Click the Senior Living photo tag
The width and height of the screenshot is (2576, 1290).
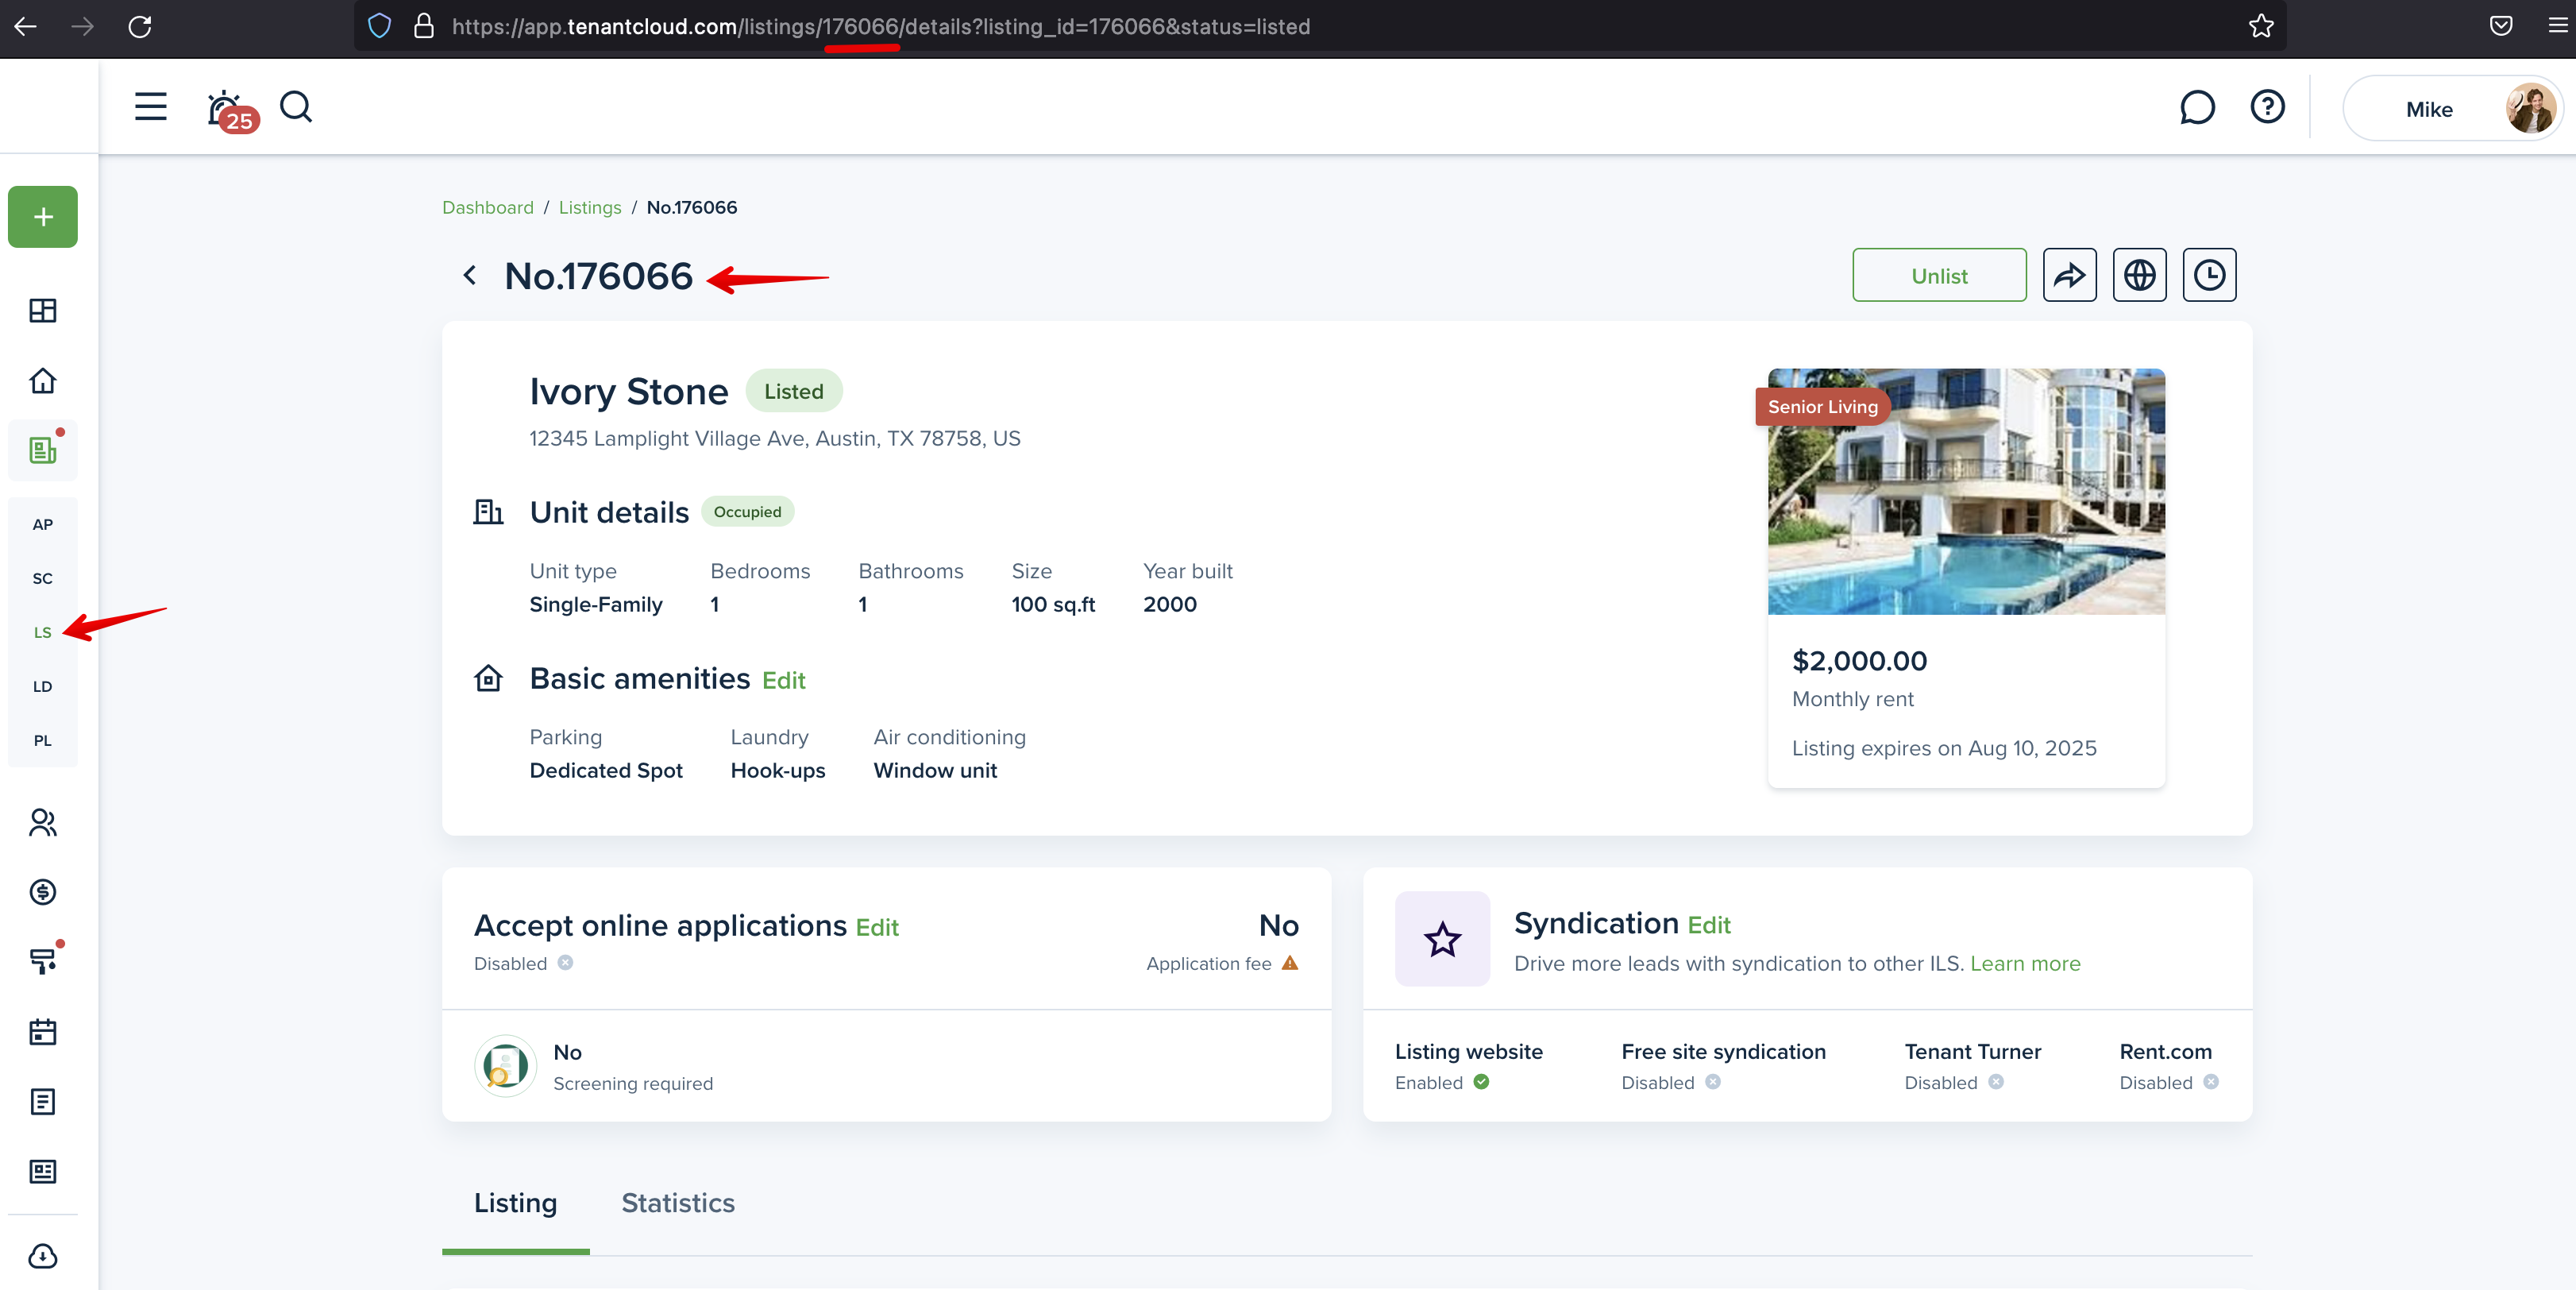click(1822, 407)
